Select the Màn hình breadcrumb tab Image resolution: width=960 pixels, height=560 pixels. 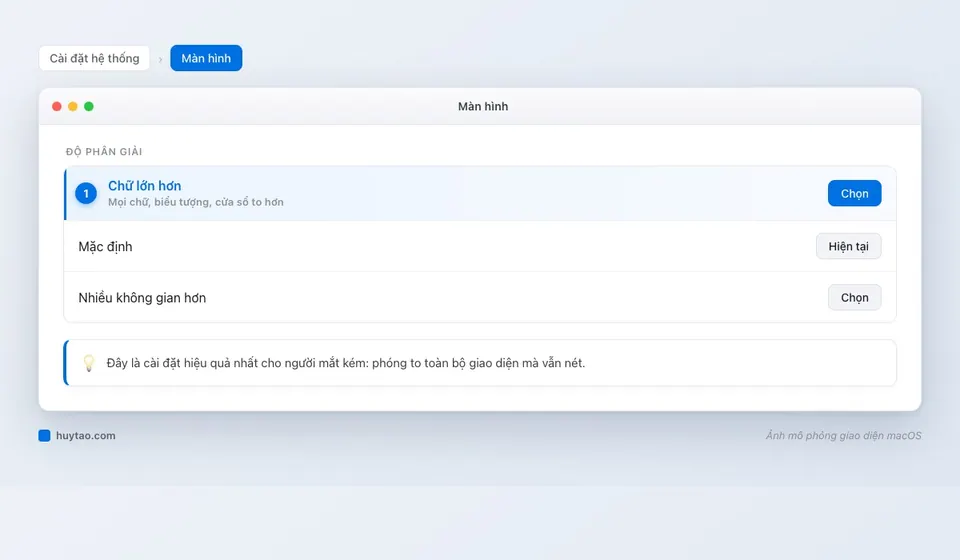(x=206, y=58)
